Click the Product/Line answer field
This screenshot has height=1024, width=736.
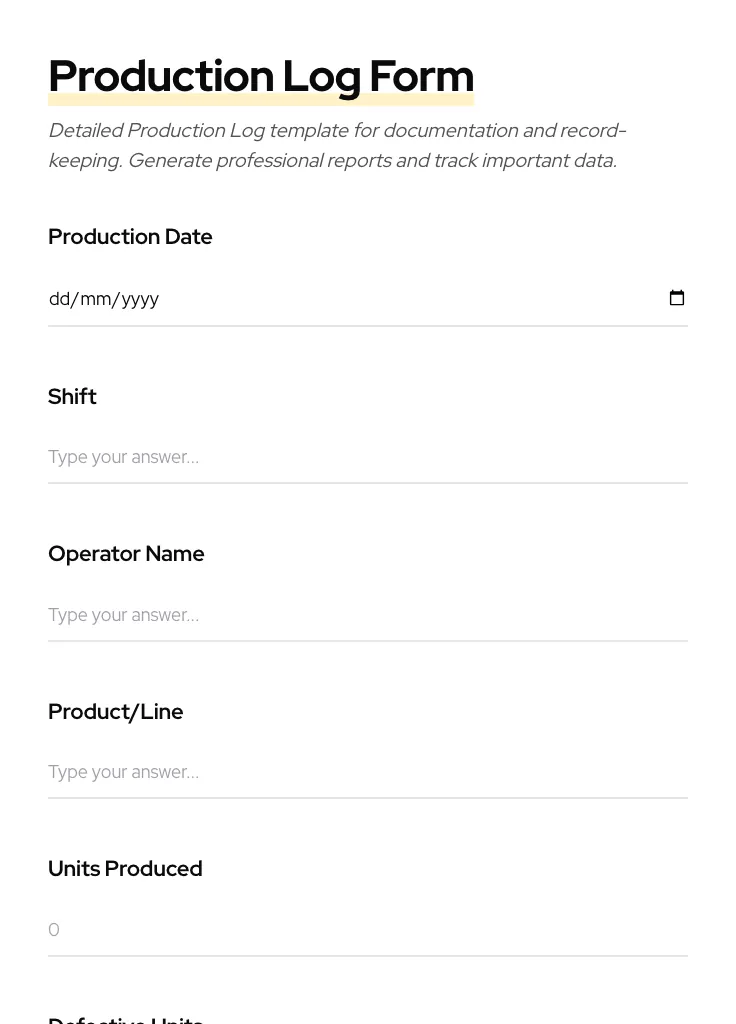300,772
